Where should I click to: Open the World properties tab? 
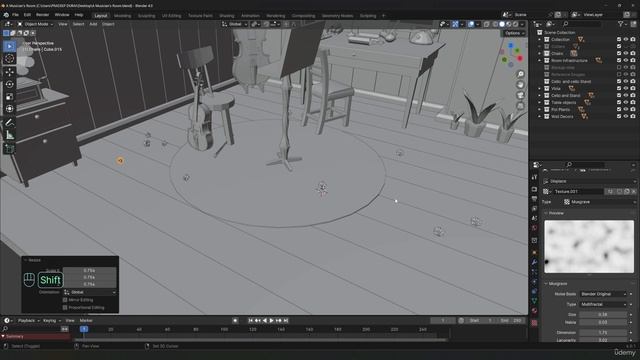tap(534, 228)
